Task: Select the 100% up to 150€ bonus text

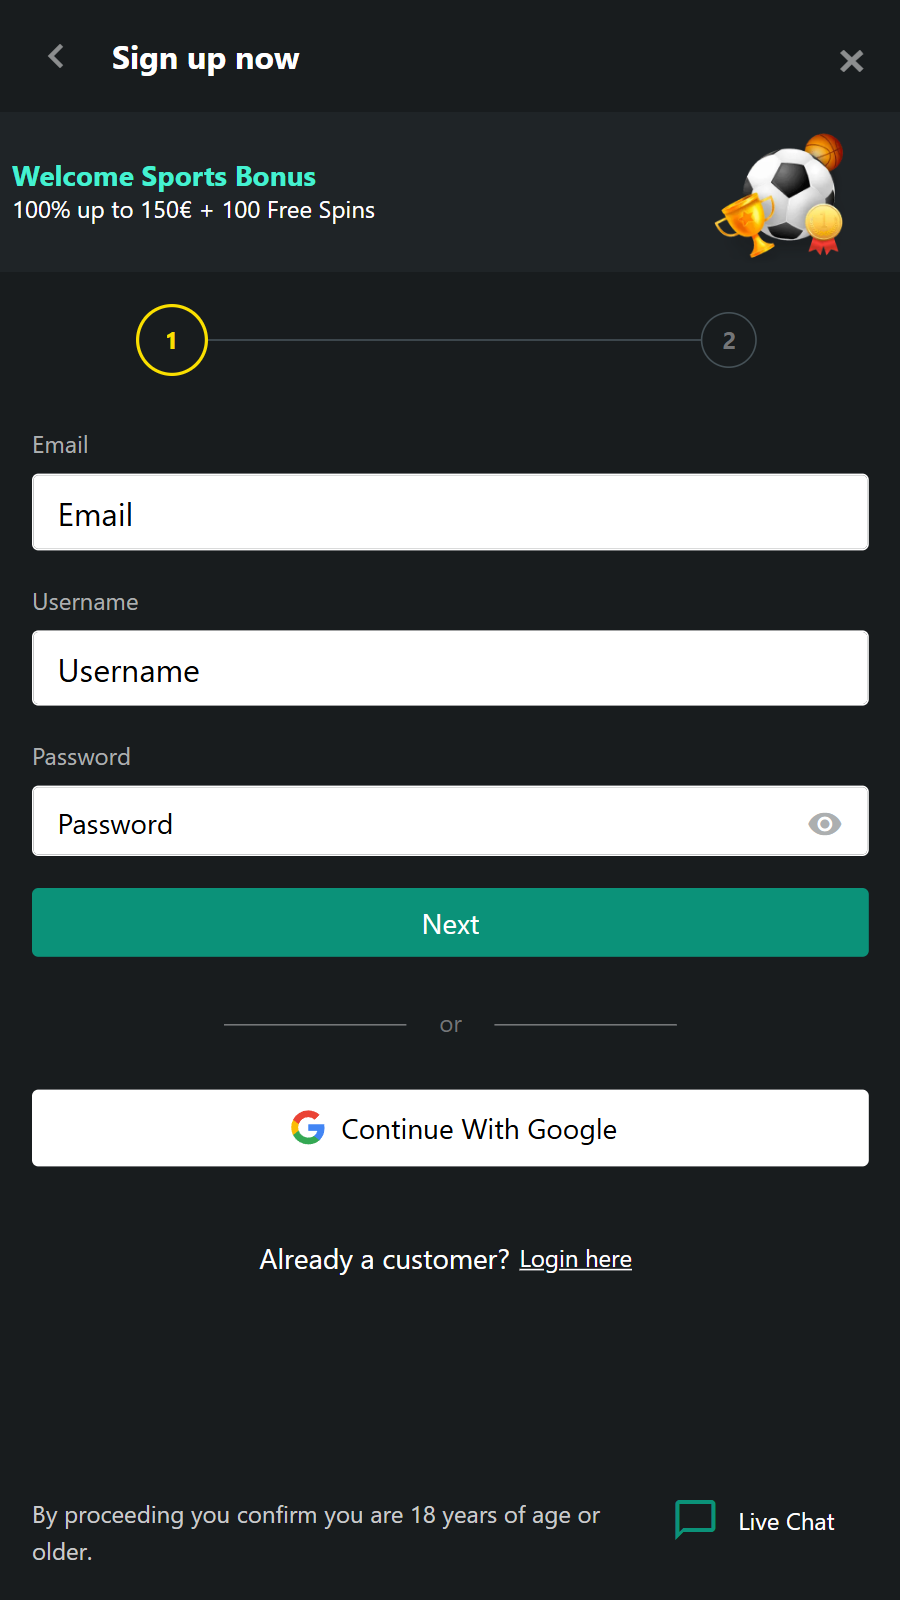Action: [194, 211]
